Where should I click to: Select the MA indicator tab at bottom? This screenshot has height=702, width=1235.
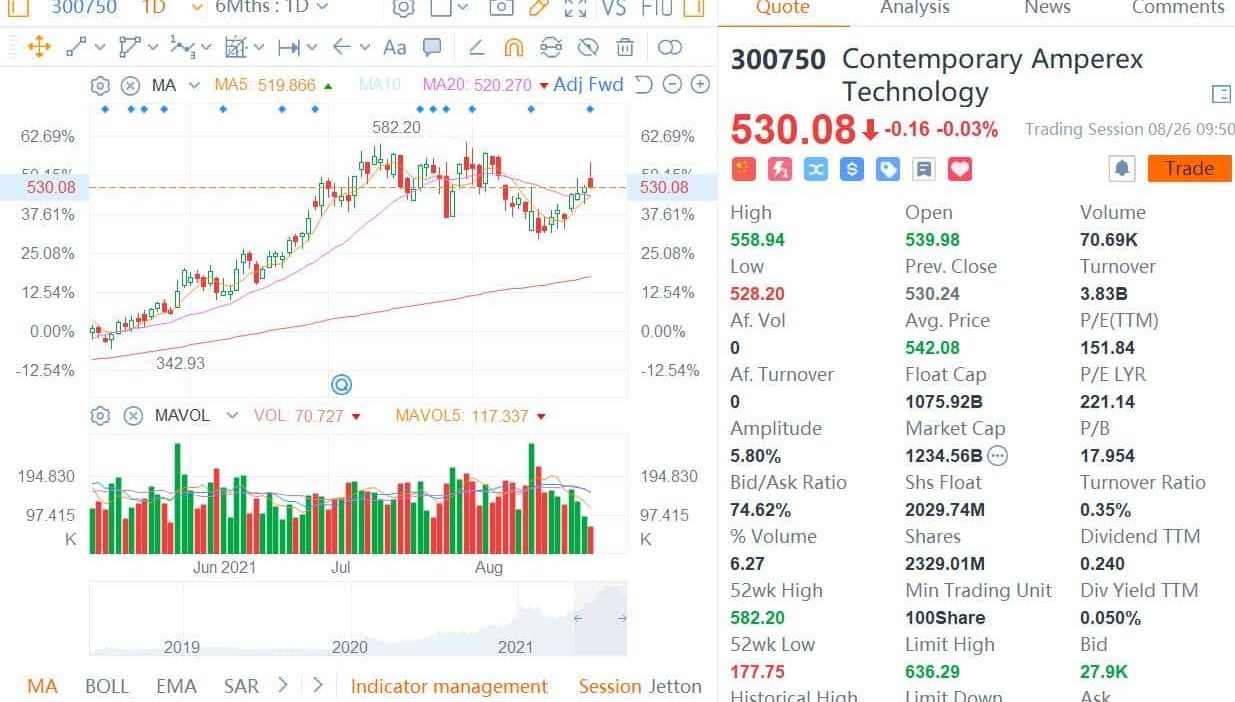coord(42,687)
